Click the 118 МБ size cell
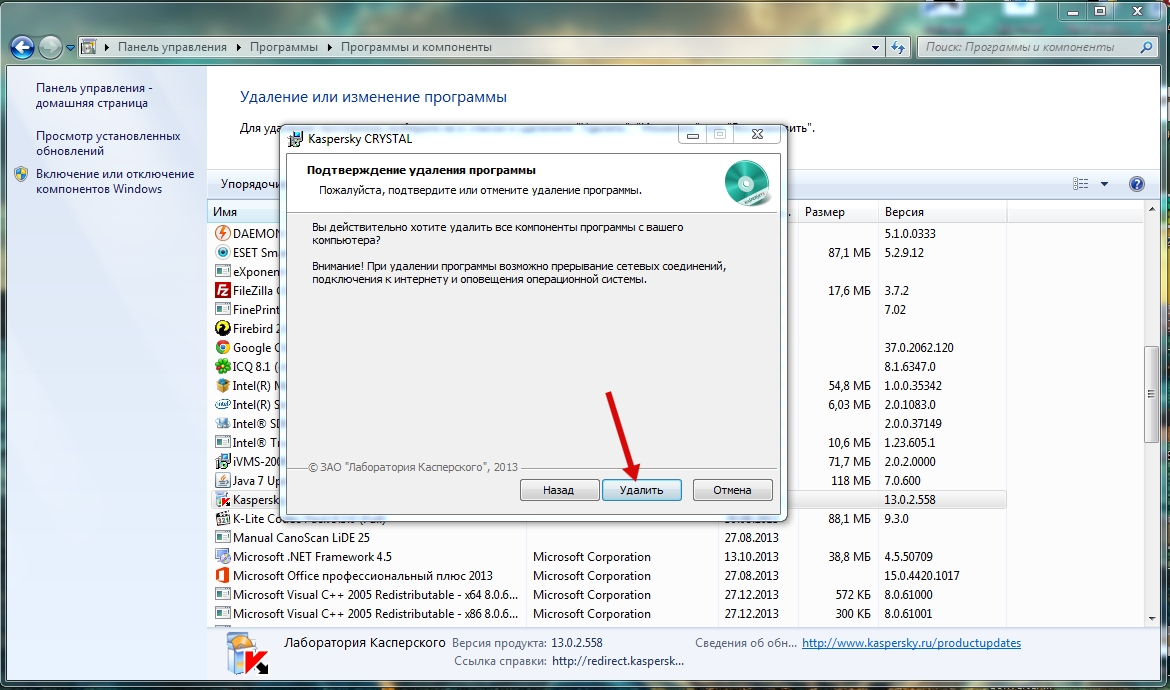Viewport: 1170px width, 690px height. (x=851, y=480)
